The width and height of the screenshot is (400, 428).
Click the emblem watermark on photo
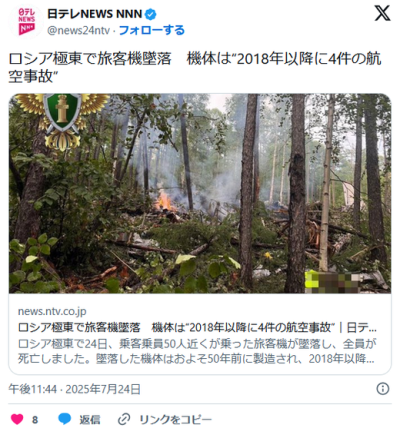click(x=62, y=121)
